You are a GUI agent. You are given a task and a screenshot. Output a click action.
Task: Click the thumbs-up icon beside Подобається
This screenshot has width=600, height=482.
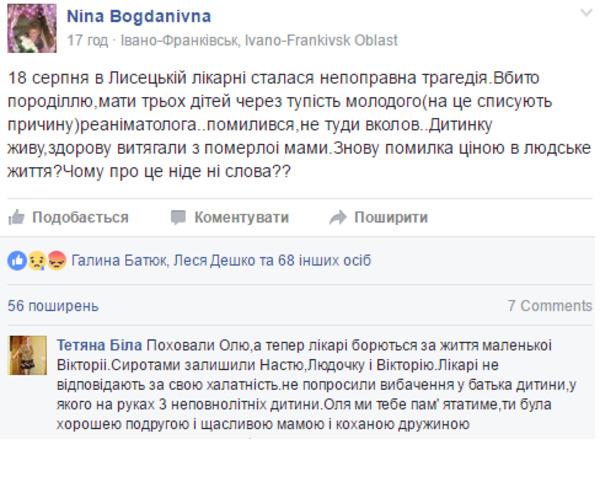point(16,217)
